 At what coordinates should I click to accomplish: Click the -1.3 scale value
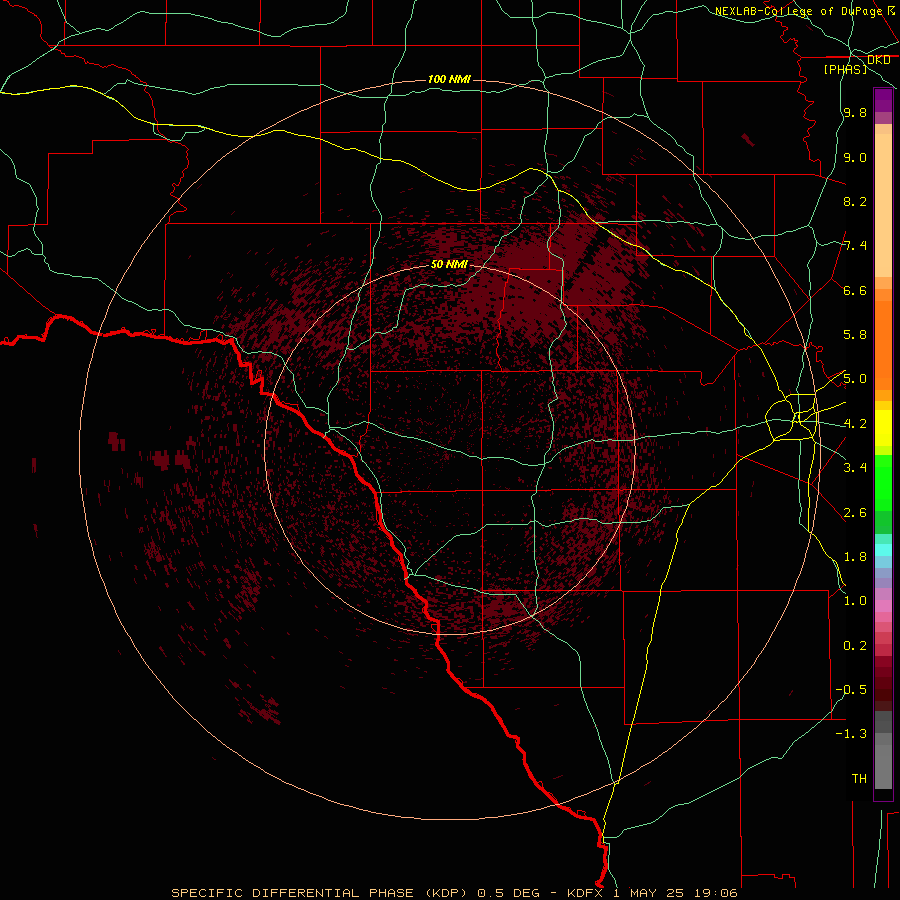851,734
